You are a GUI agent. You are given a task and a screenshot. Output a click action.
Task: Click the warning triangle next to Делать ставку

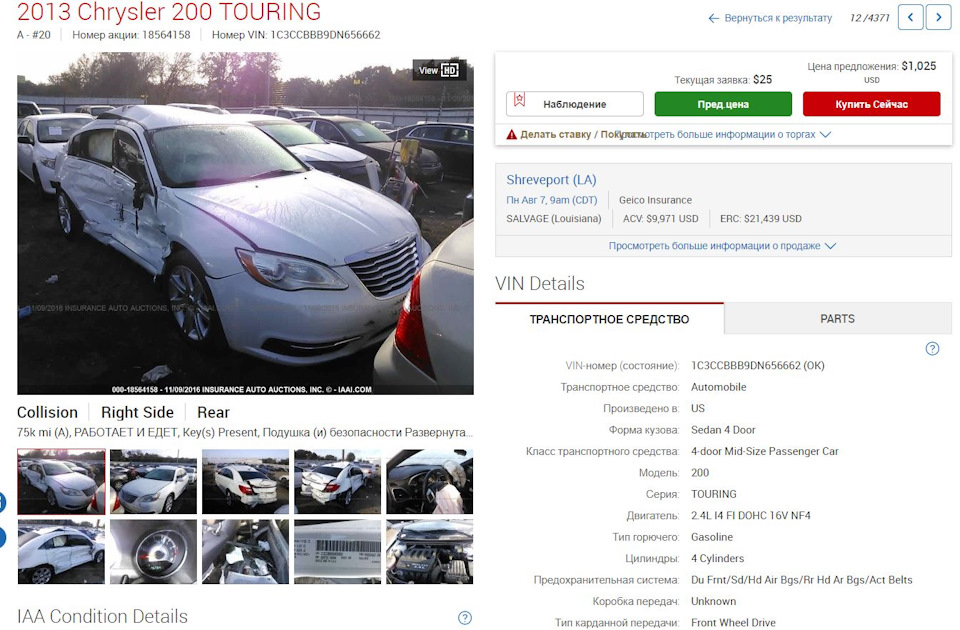point(512,135)
